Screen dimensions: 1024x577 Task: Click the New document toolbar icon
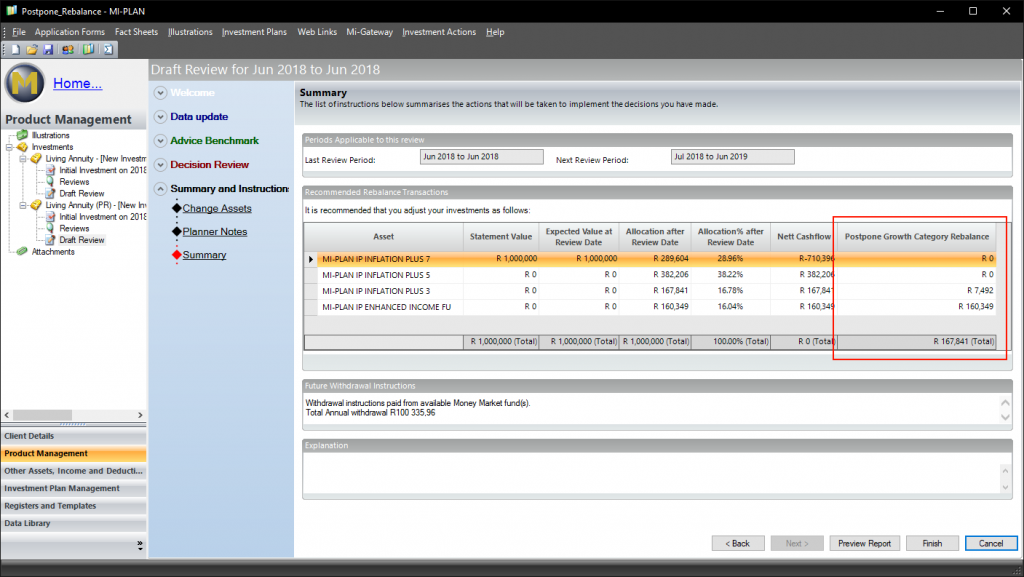click(x=17, y=48)
